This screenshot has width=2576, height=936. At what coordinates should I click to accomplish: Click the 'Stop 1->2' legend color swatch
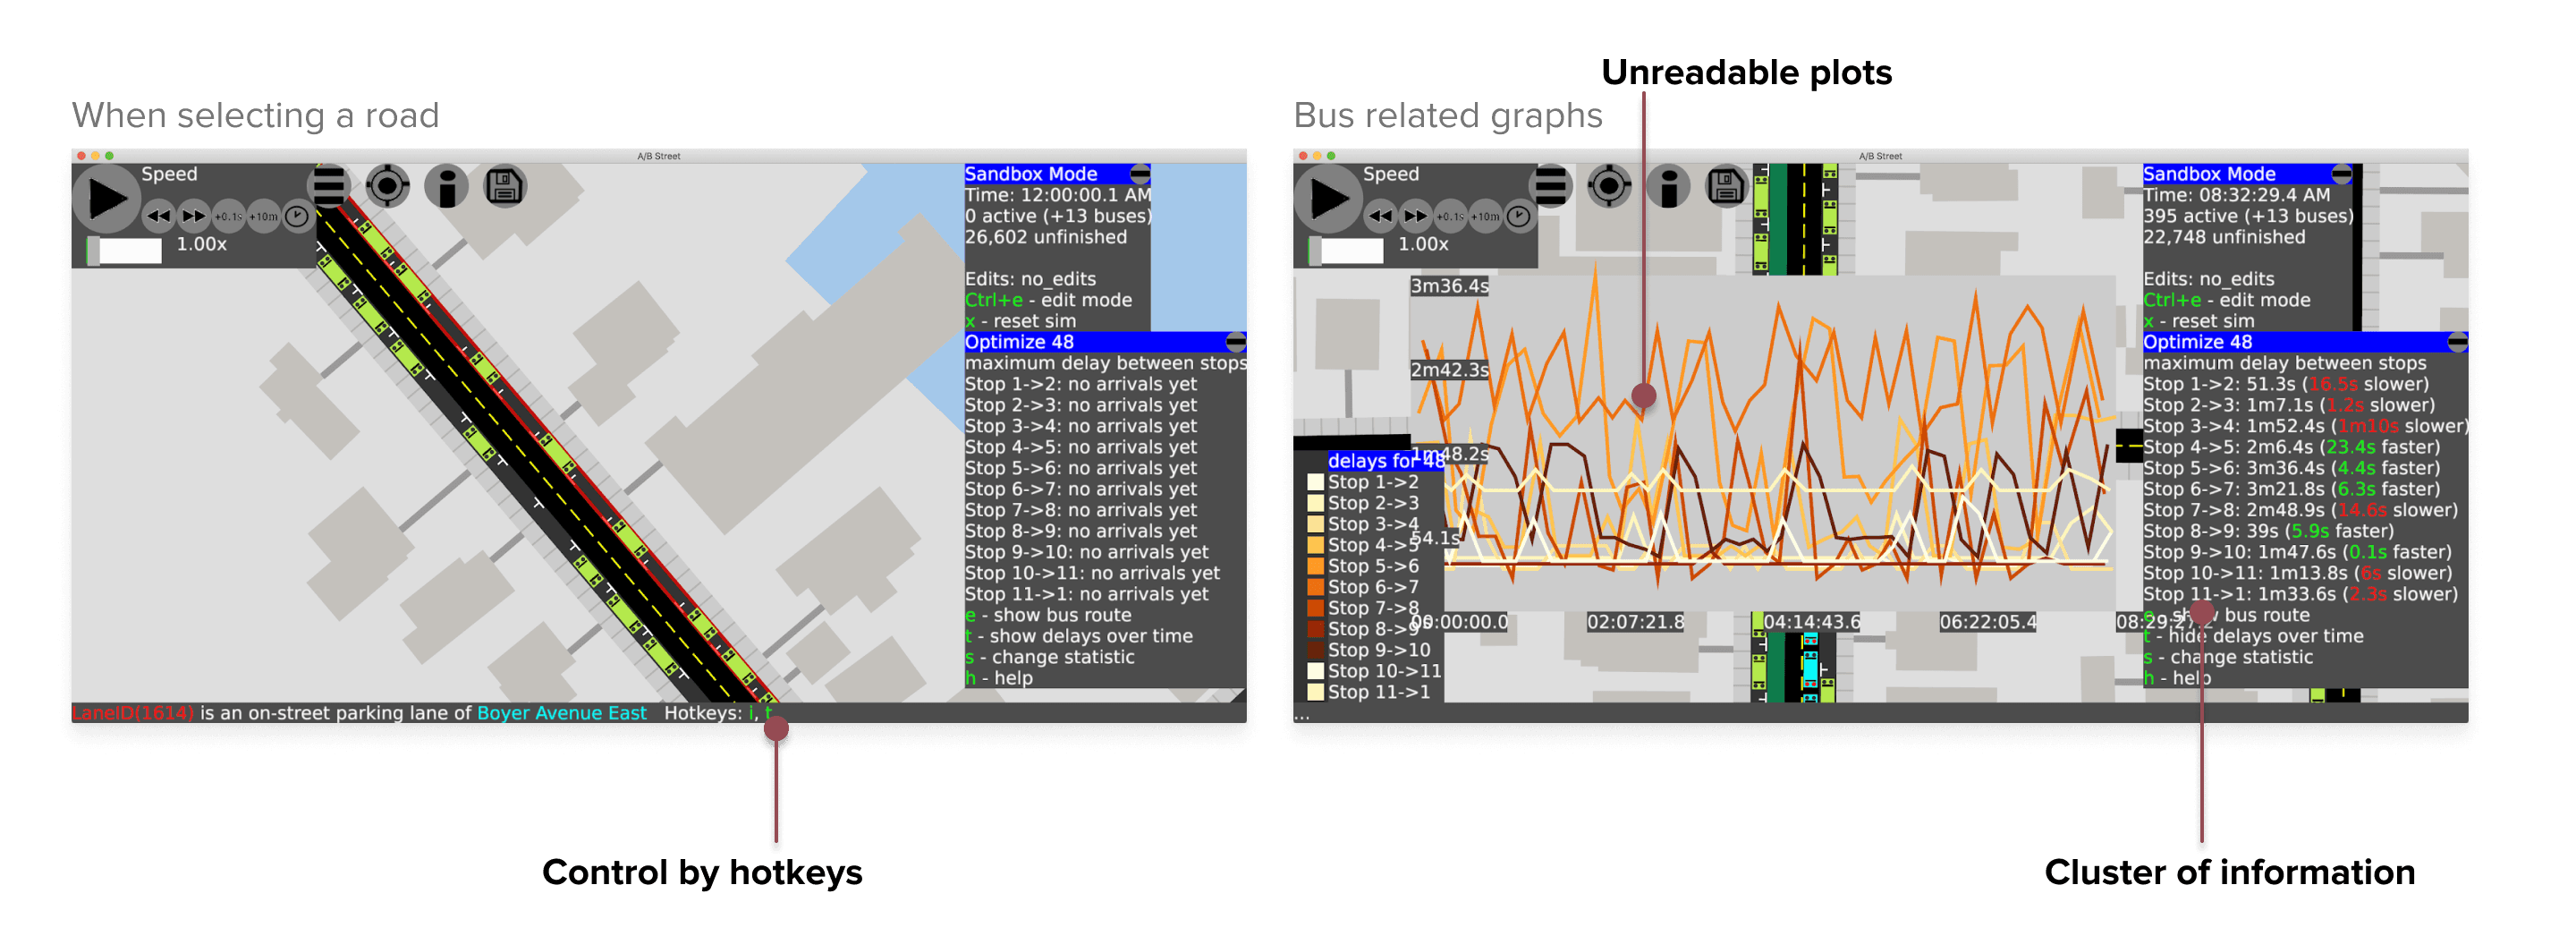click(x=1316, y=482)
